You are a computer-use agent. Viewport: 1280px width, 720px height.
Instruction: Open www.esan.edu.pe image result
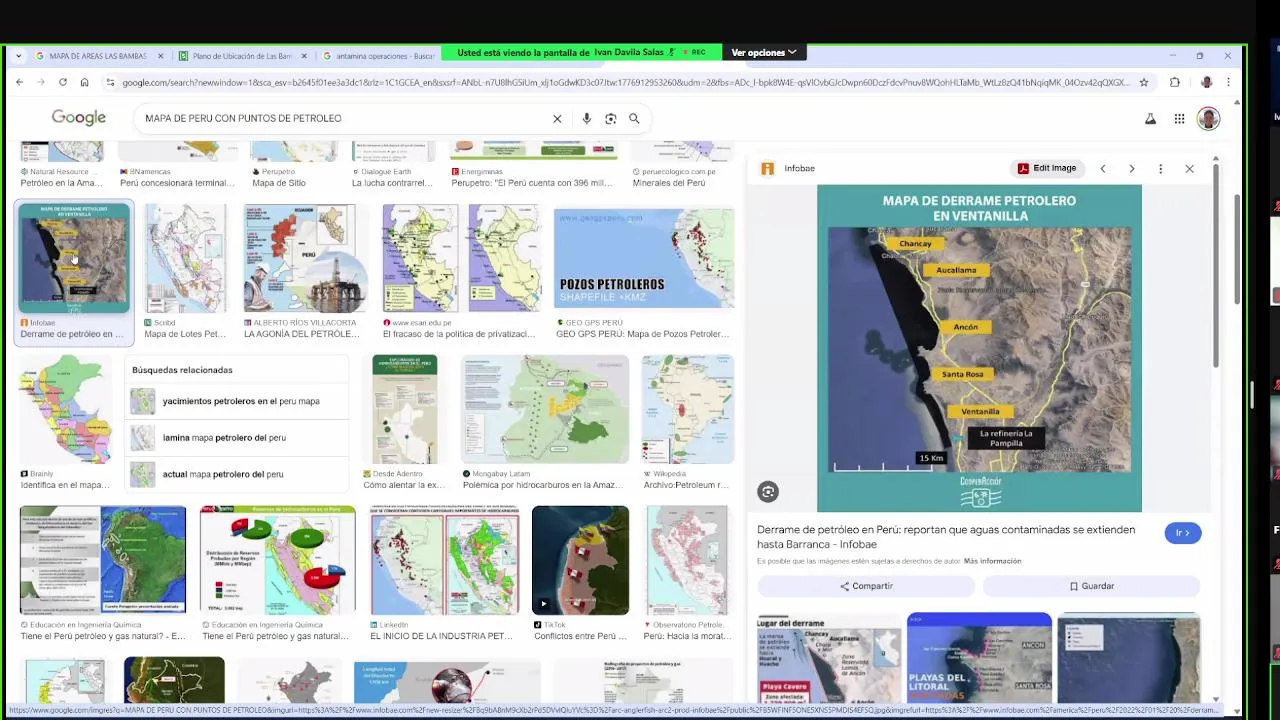click(462, 259)
